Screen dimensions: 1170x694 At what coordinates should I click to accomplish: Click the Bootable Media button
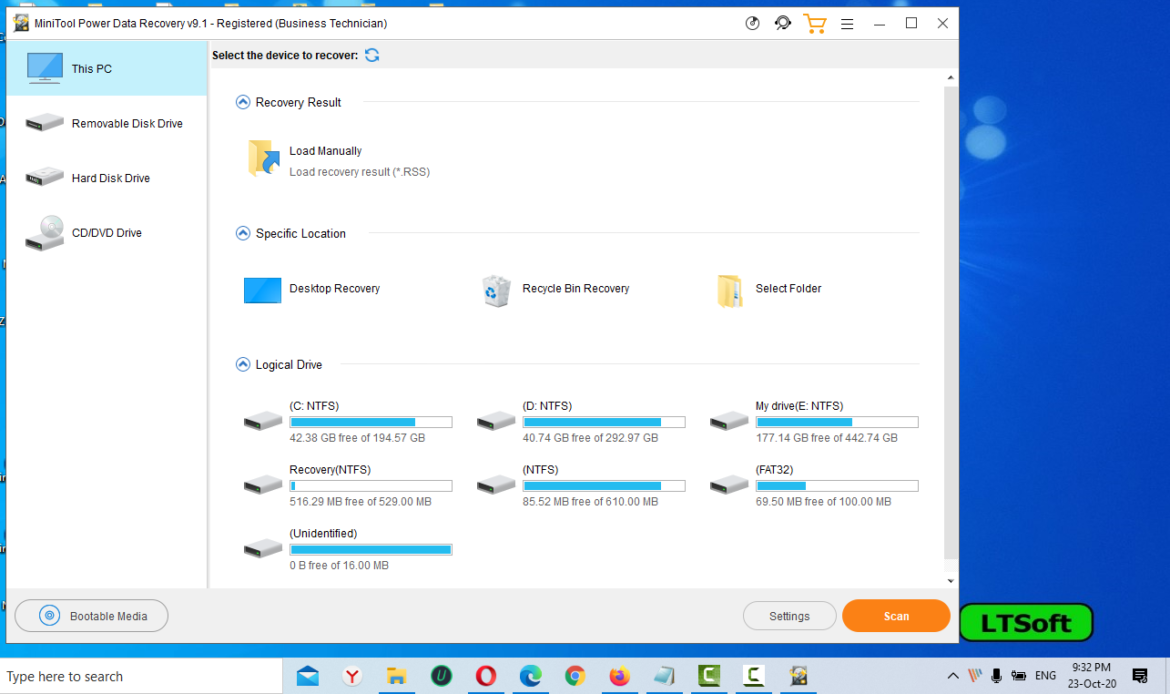coord(91,616)
